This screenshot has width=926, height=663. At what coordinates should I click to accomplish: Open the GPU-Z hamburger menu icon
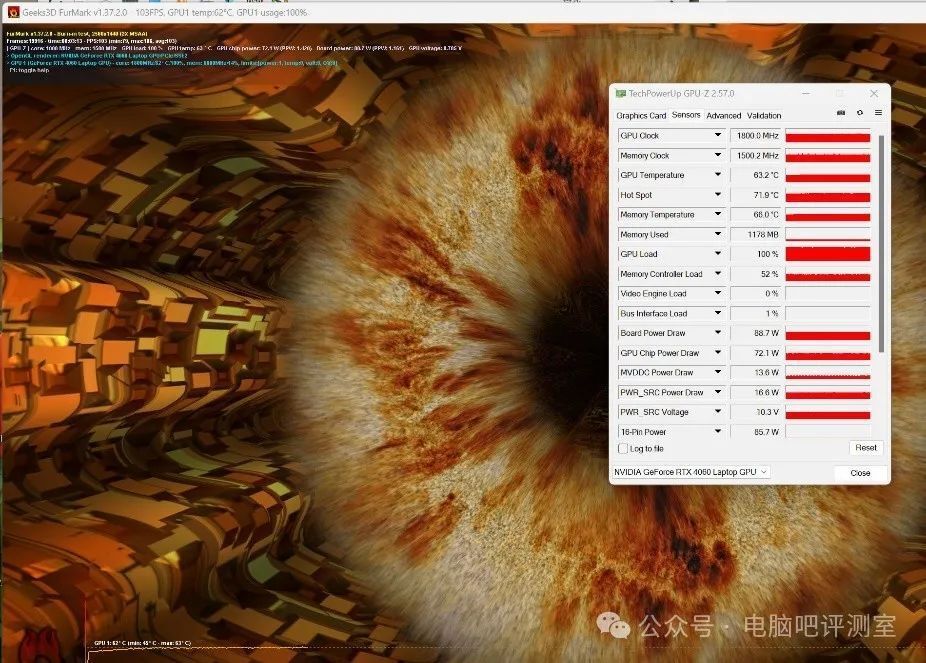click(x=878, y=113)
